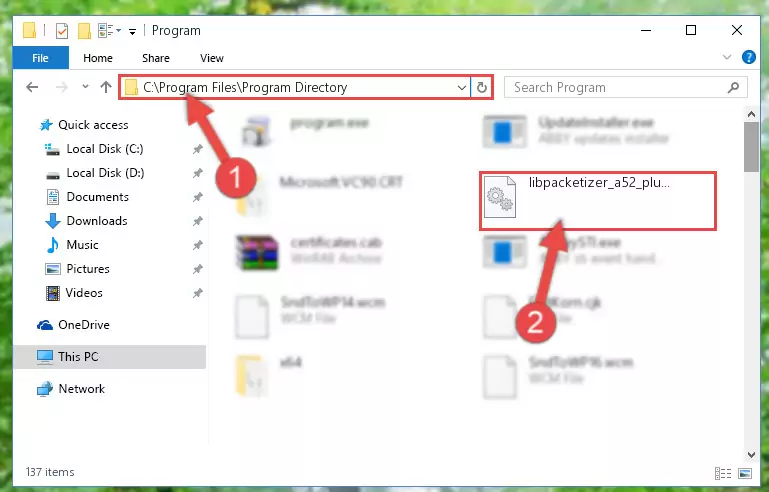769x492 pixels.
Task: Switch to Large icons view in status bar
Action: point(744,473)
